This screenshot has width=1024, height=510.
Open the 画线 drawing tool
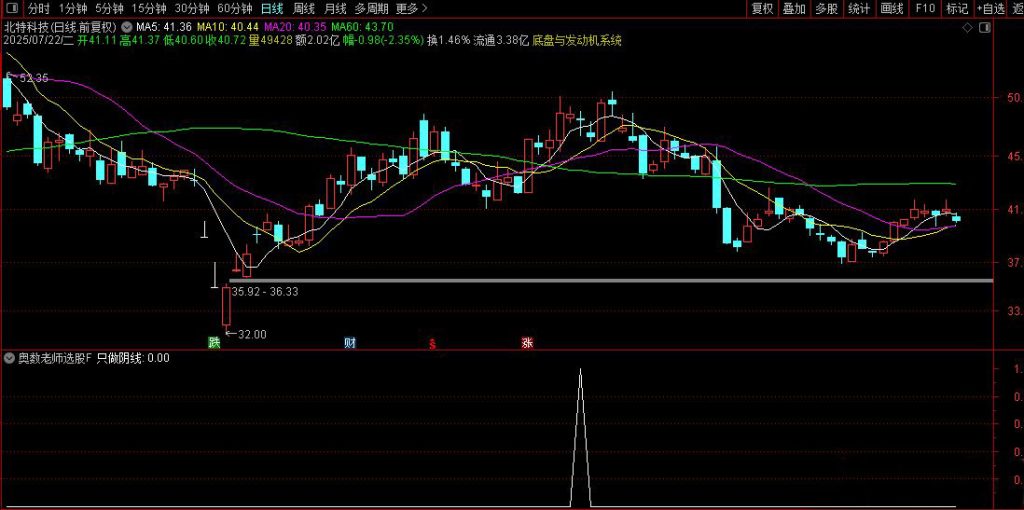click(891, 9)
